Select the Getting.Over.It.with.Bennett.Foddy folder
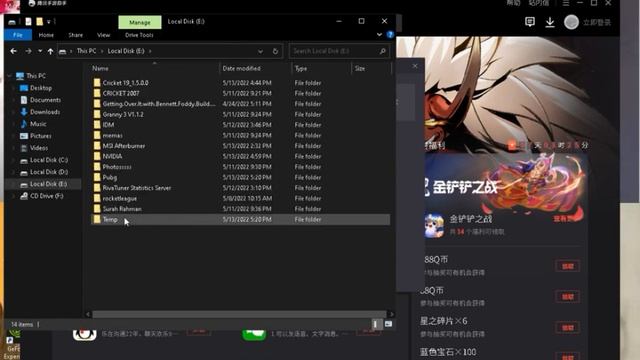 coord(159,104)
